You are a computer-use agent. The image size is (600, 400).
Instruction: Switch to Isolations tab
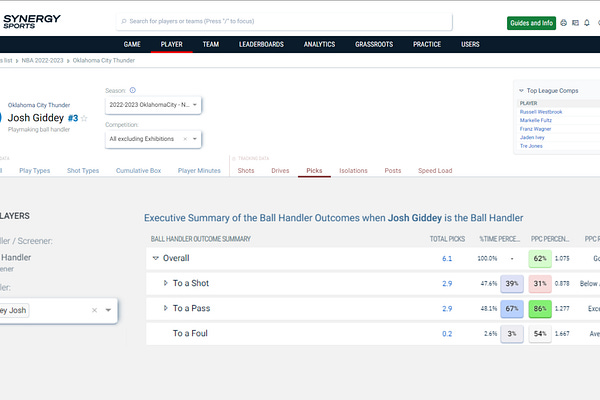click(x=353, y=171)
